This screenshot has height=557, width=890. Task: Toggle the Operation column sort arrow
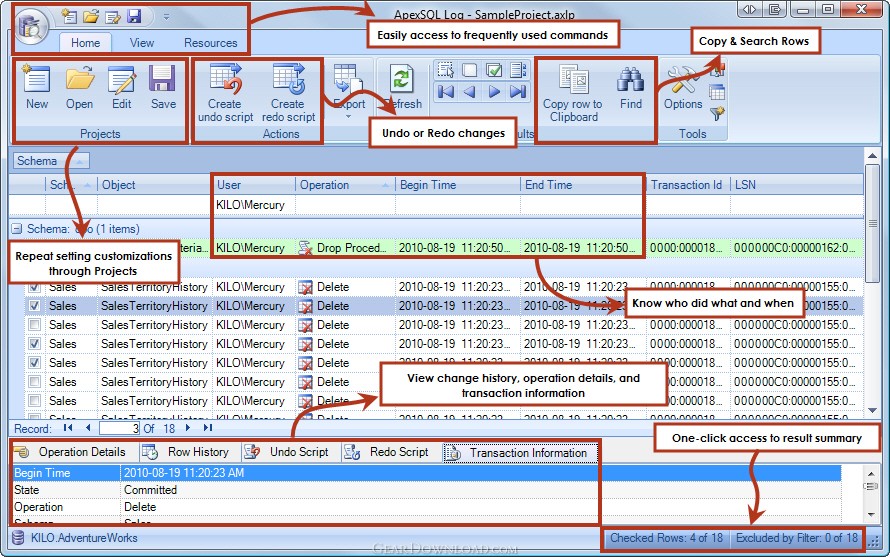coord(385,185)
